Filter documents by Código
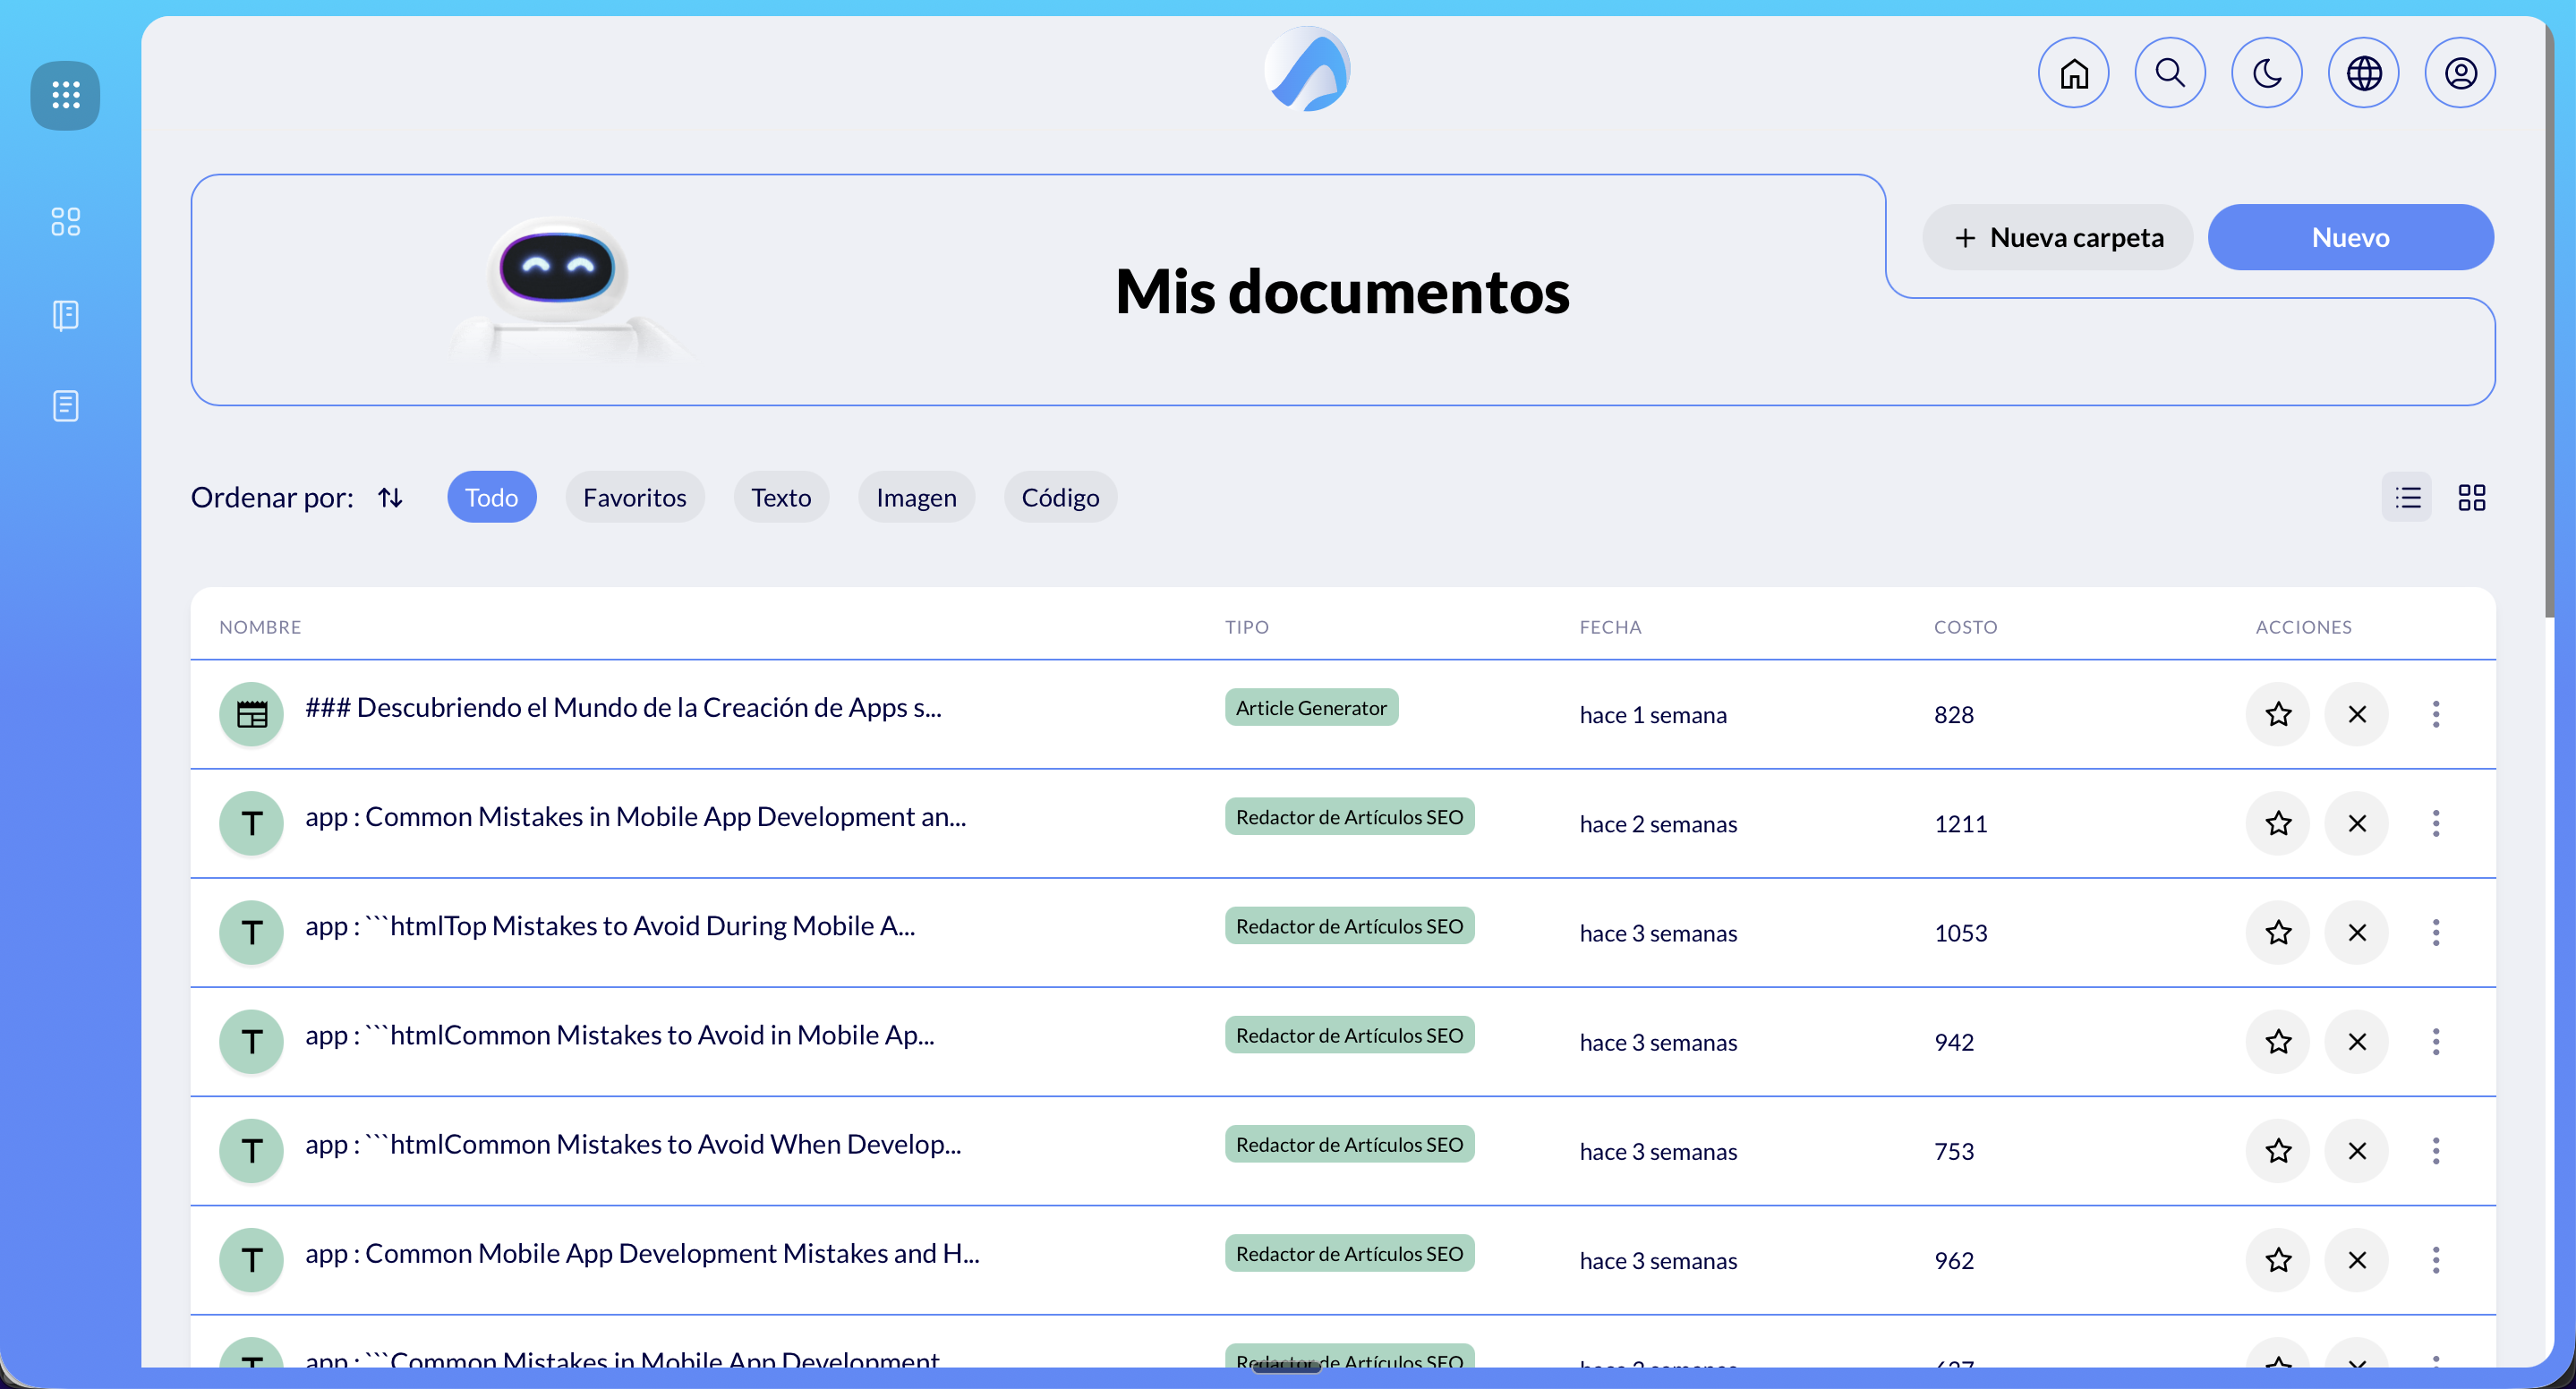Screen dimensions: 2576x1389 point(1059,497)
